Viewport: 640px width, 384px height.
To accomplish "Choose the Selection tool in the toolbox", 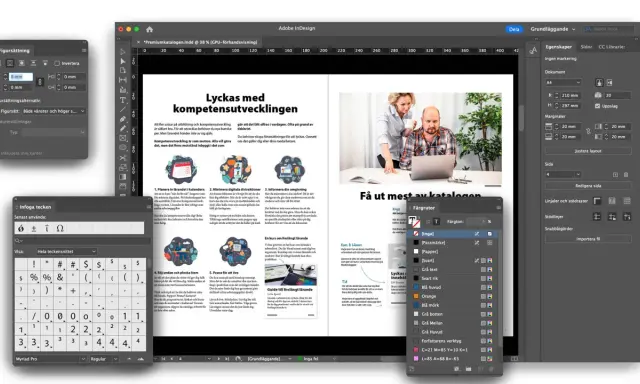I will pyautogui.click(x=123, y=52).
